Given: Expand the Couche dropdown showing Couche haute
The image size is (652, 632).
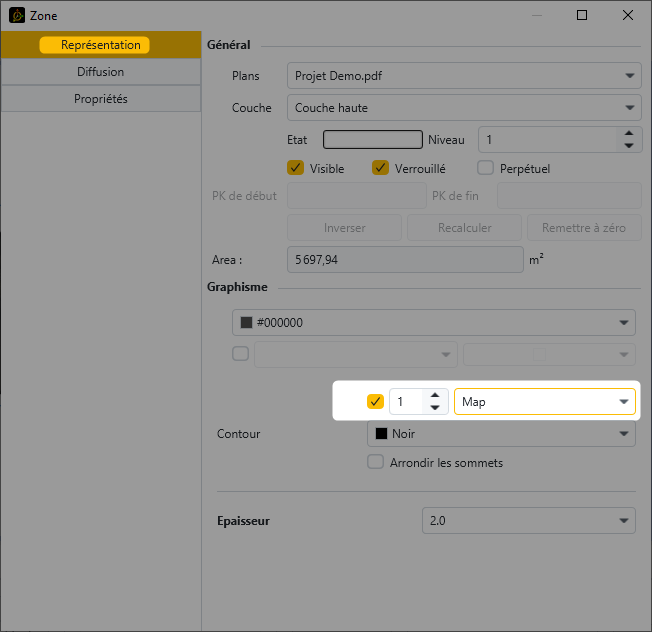Looking at the screenshot, I should click(x=463, y=107).
